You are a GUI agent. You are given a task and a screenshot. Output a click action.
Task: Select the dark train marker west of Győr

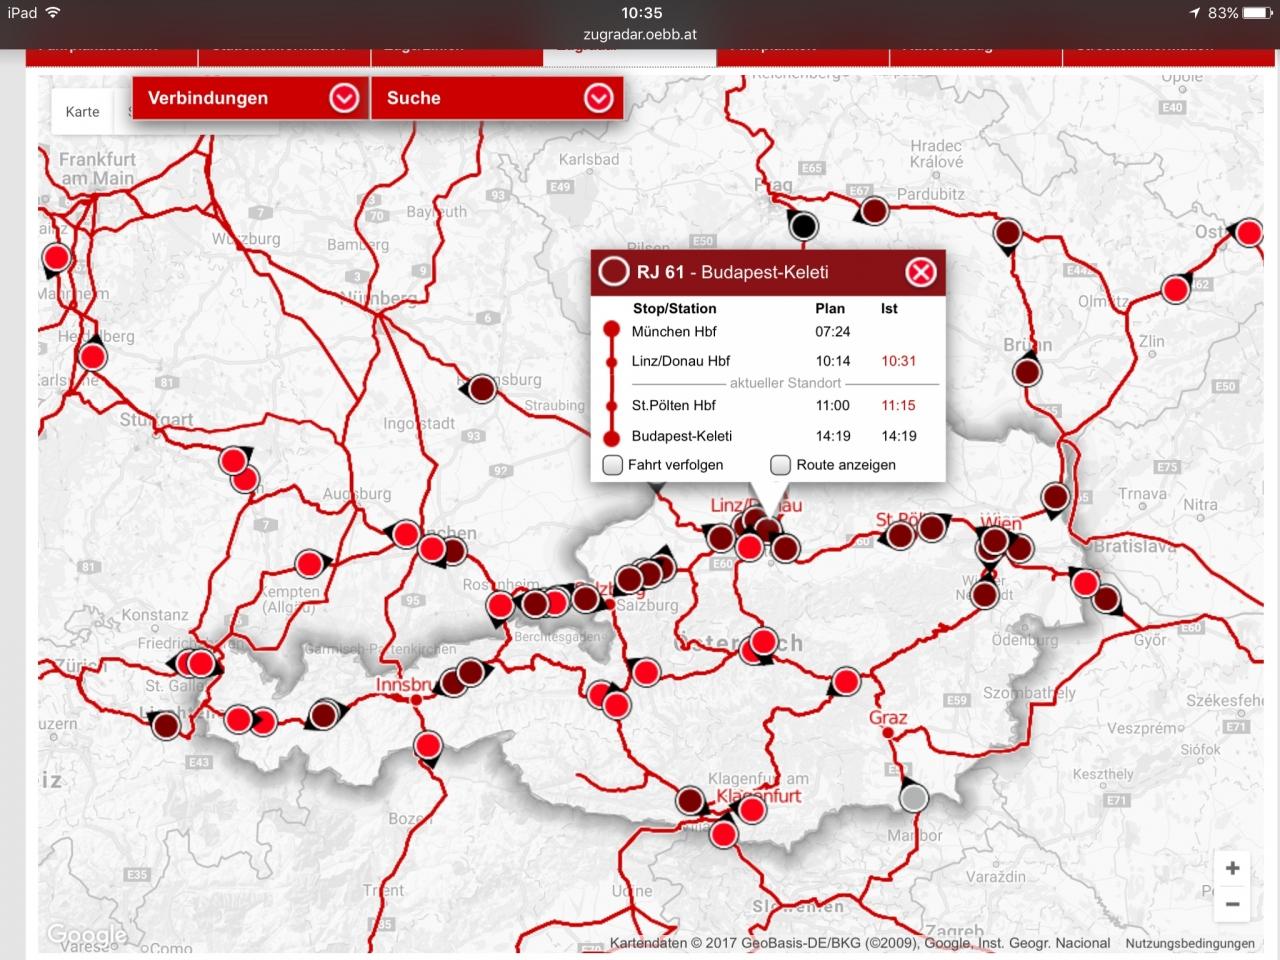[1105, 599]
